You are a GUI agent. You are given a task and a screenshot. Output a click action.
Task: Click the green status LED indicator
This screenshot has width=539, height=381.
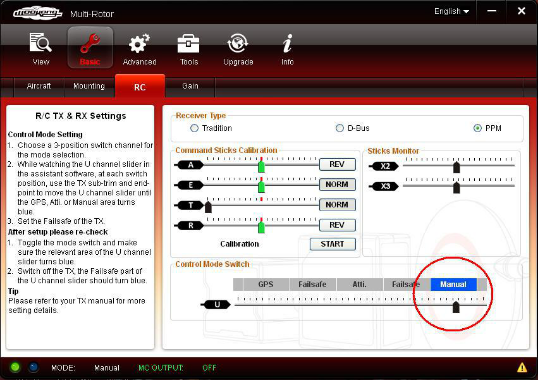[15, 367]
